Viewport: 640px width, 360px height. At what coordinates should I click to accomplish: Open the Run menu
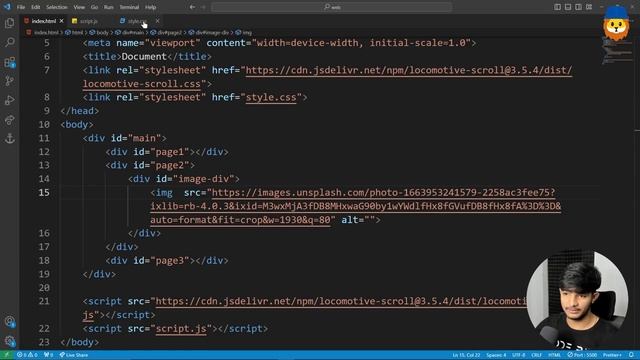coord(109,7)
